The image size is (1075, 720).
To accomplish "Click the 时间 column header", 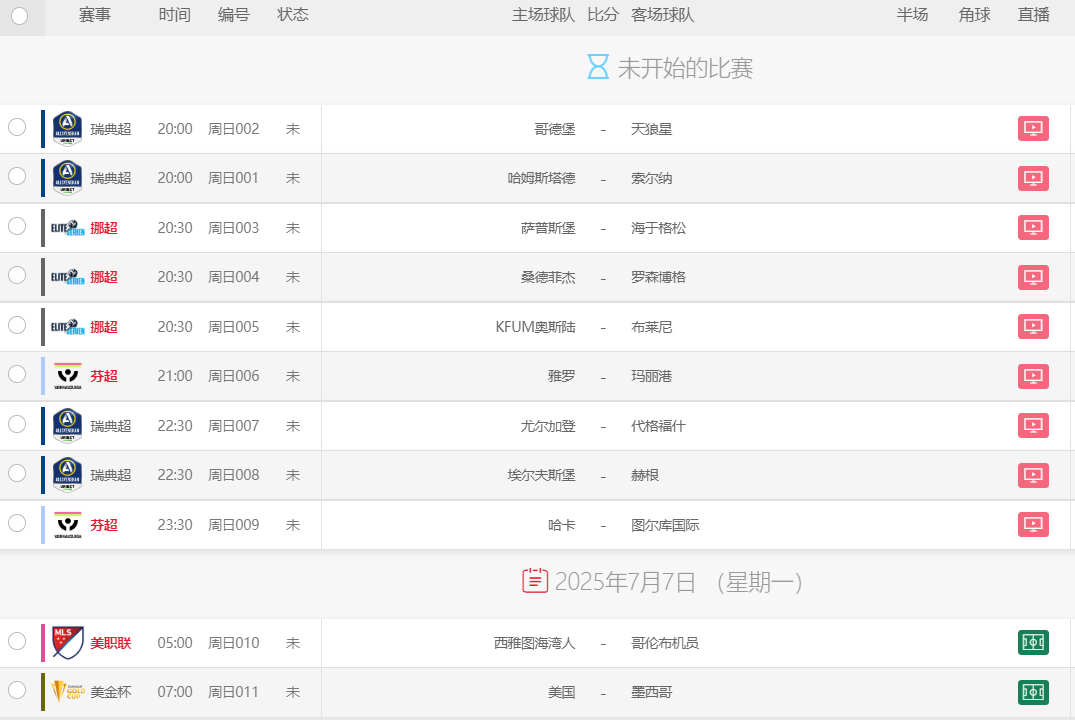I will point(174,14).
